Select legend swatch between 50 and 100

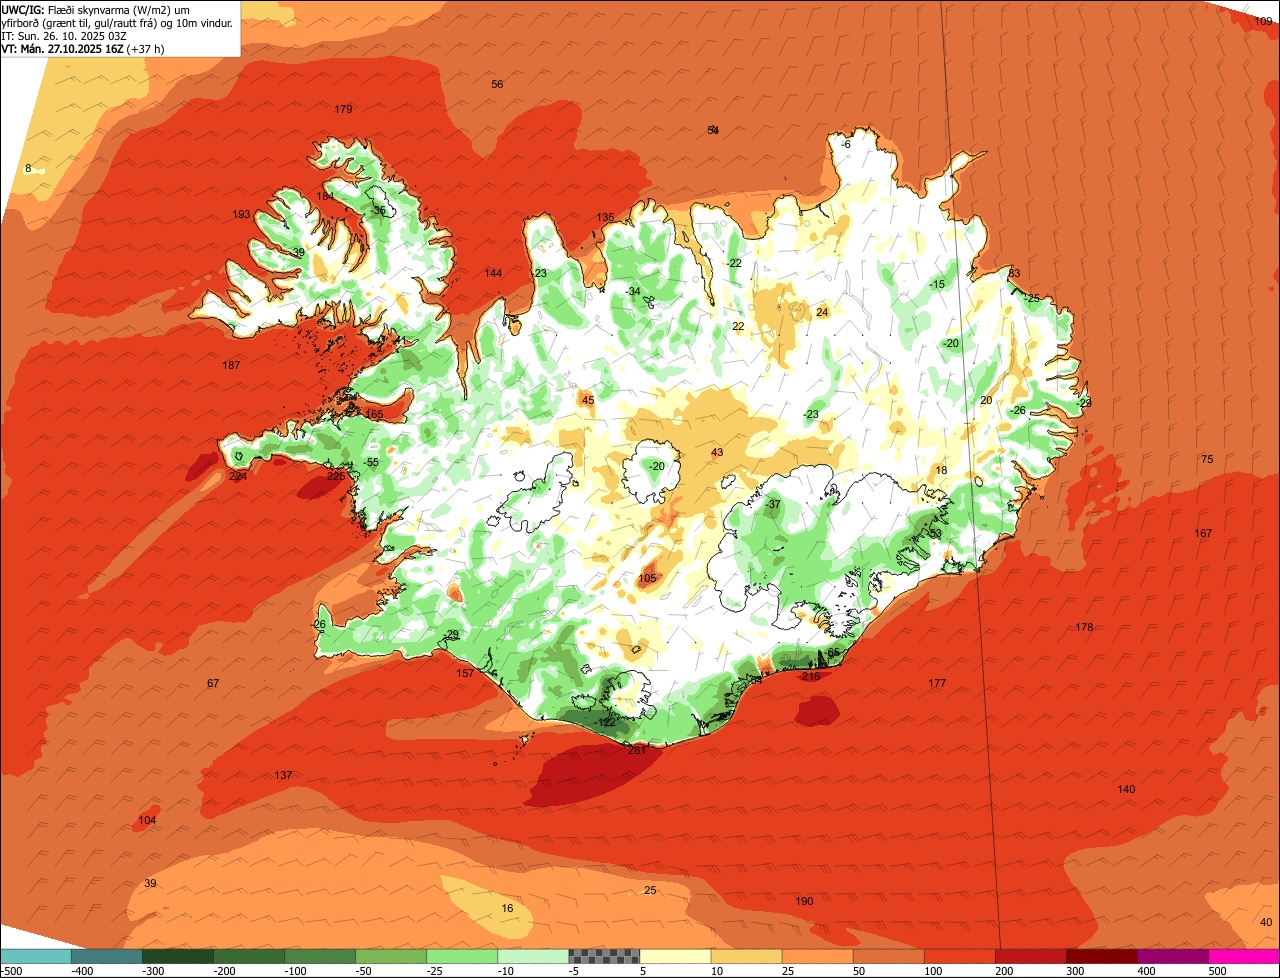click(x=888, y=956)
